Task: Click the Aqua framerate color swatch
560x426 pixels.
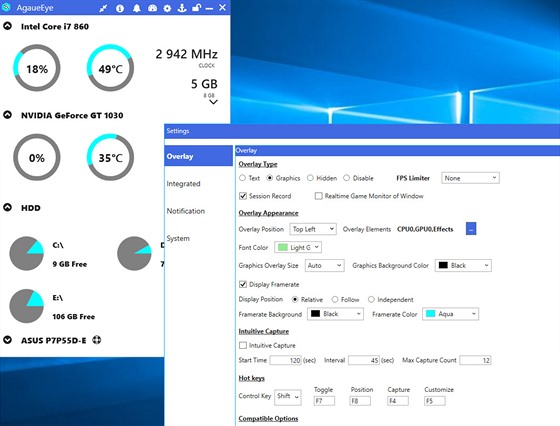Action: tap(431, 314)
